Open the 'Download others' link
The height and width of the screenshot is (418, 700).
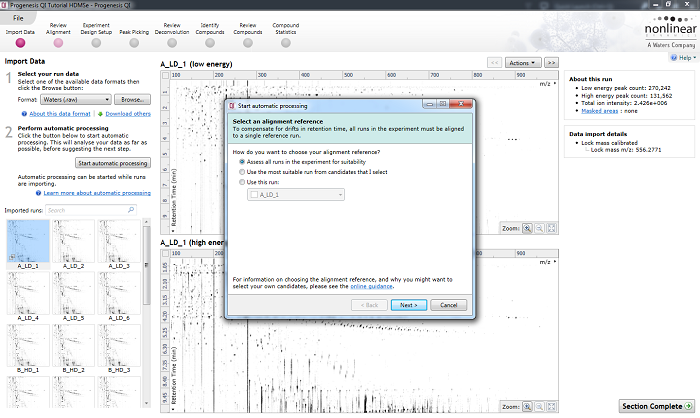pyautogui.click(x=128, y=114)
